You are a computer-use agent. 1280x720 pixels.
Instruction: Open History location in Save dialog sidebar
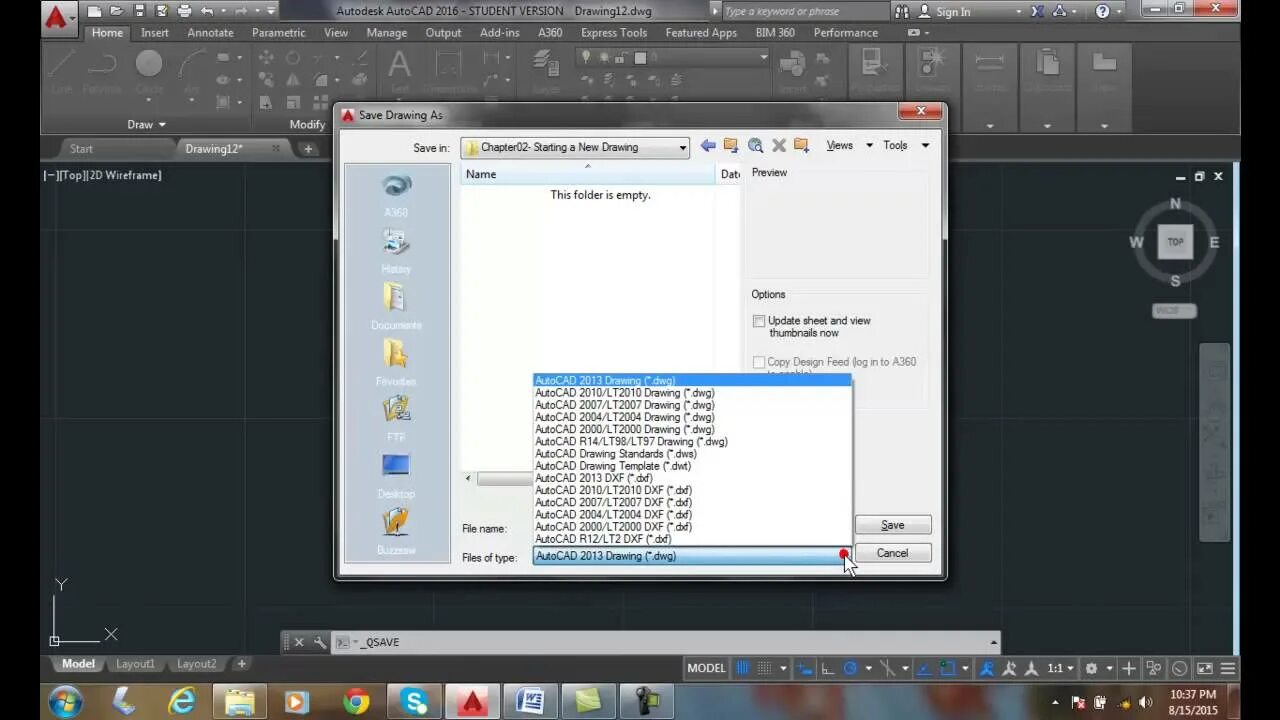point(396,251)
